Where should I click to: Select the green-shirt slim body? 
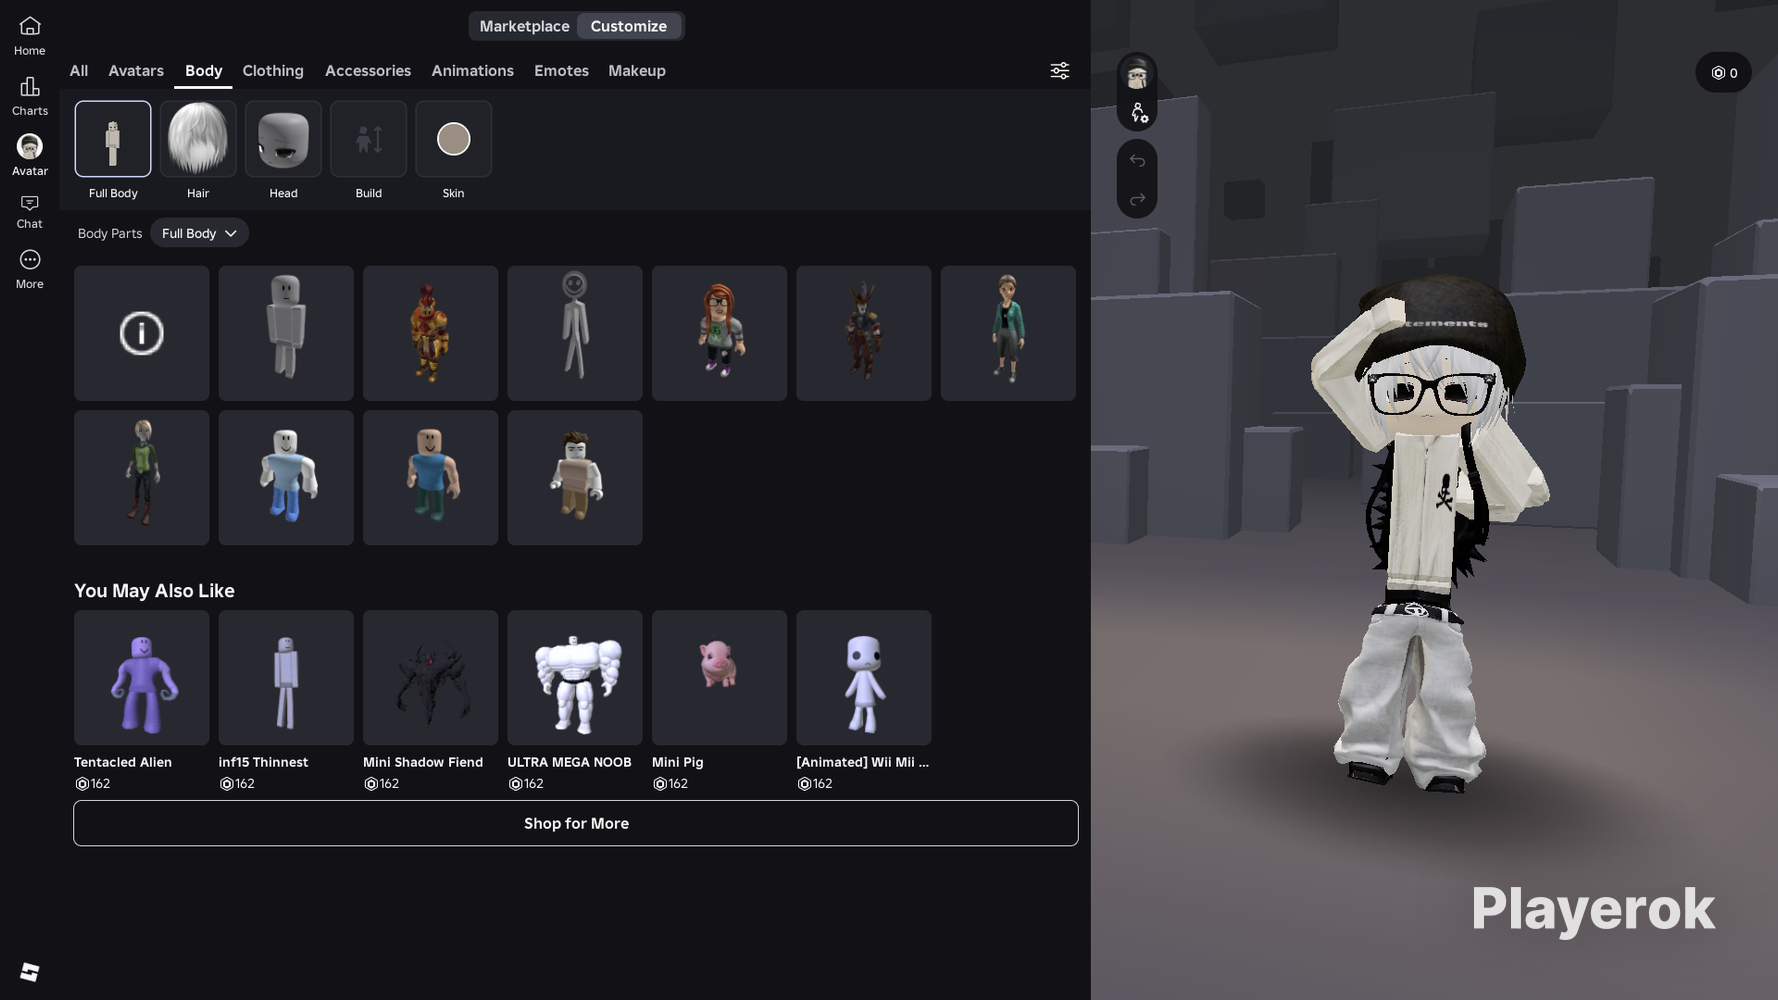(x=142, y=478)
